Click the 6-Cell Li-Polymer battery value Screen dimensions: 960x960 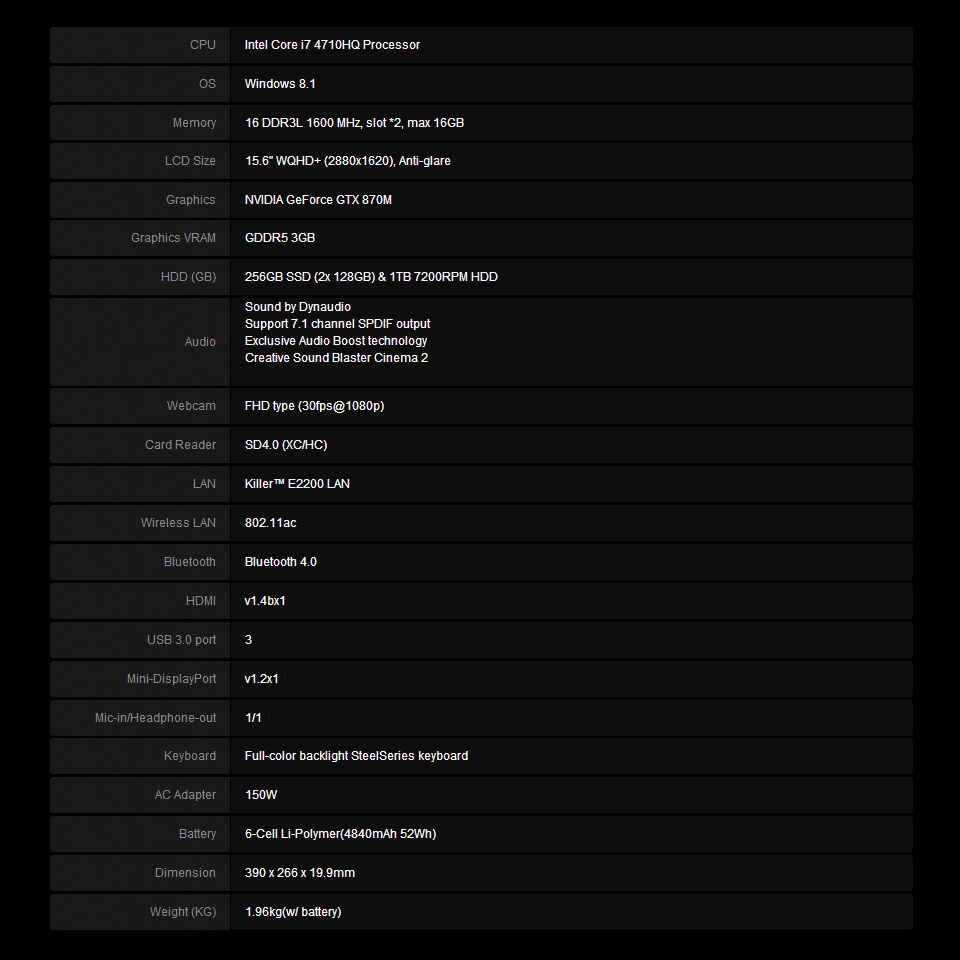[340, 834]
